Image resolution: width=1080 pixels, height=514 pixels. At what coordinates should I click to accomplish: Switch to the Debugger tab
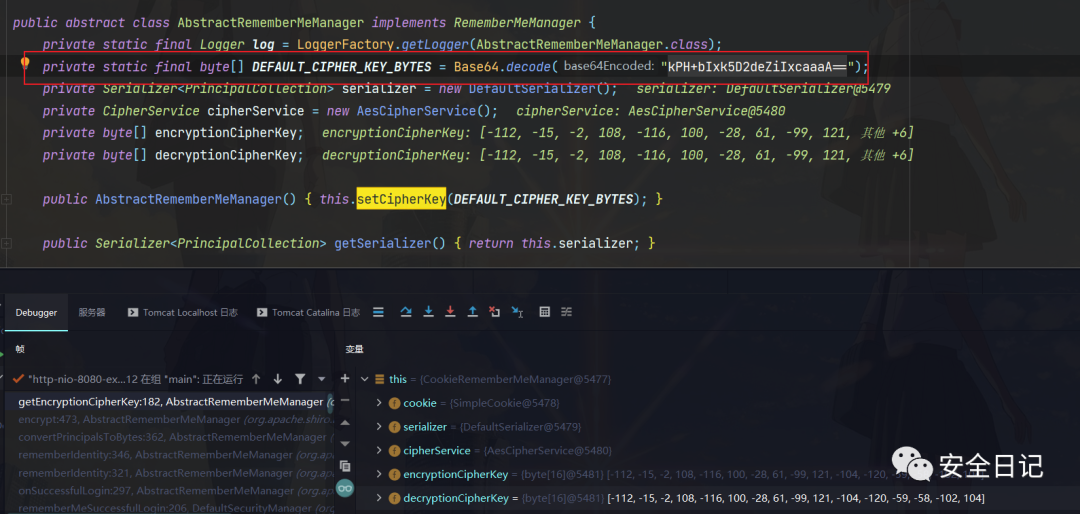click(37, 312)
